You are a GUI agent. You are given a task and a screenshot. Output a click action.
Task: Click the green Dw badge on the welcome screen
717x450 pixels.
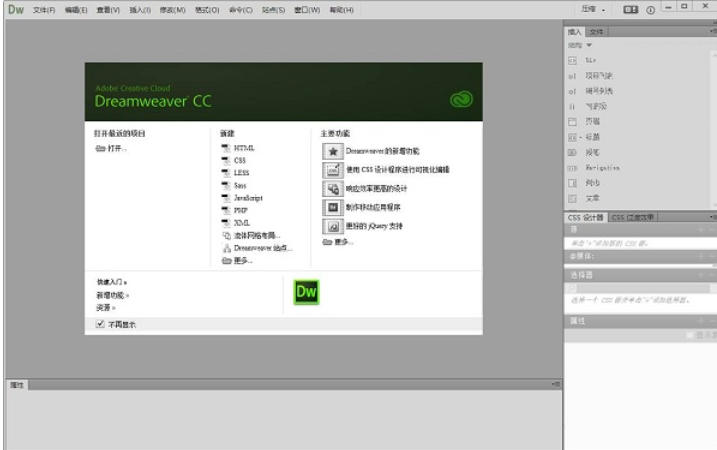point(306,292)
